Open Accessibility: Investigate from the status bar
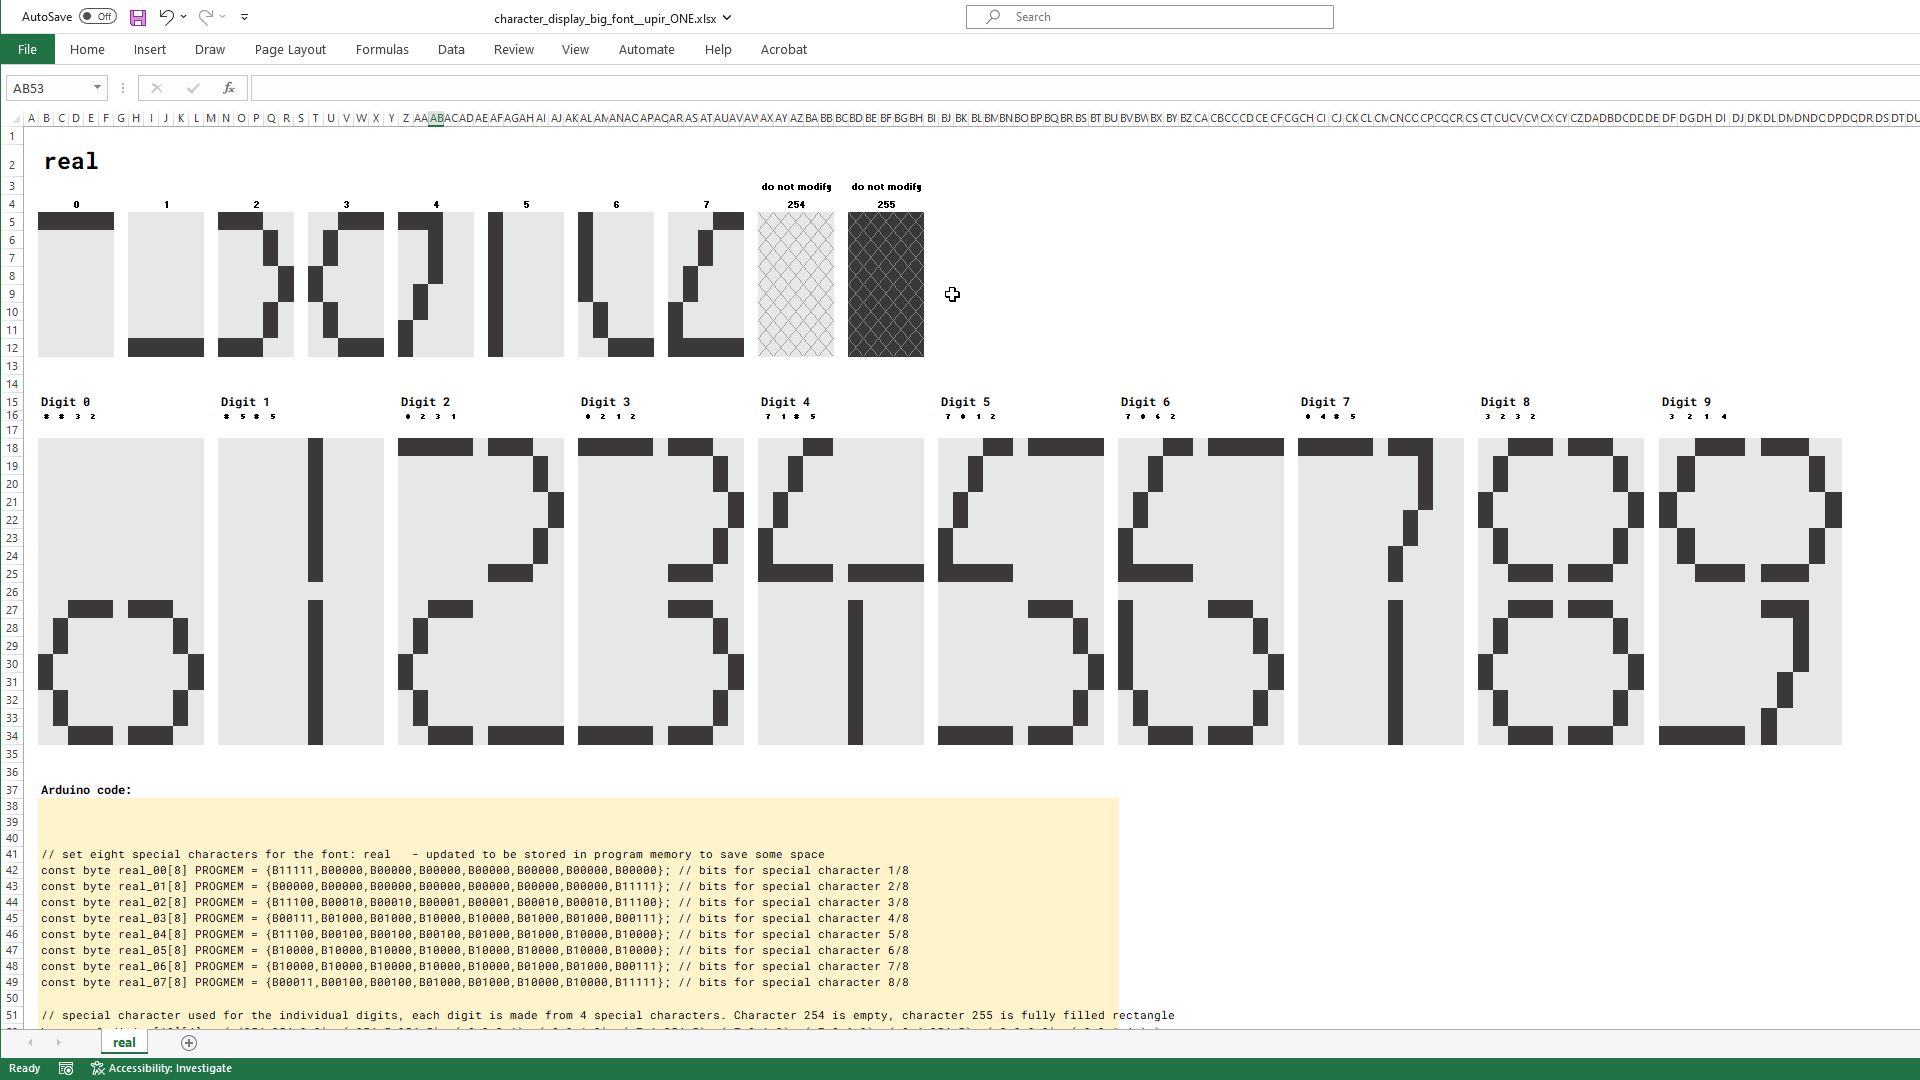The height and width of the screenshot is (1080, 1920). (162, 1068)
